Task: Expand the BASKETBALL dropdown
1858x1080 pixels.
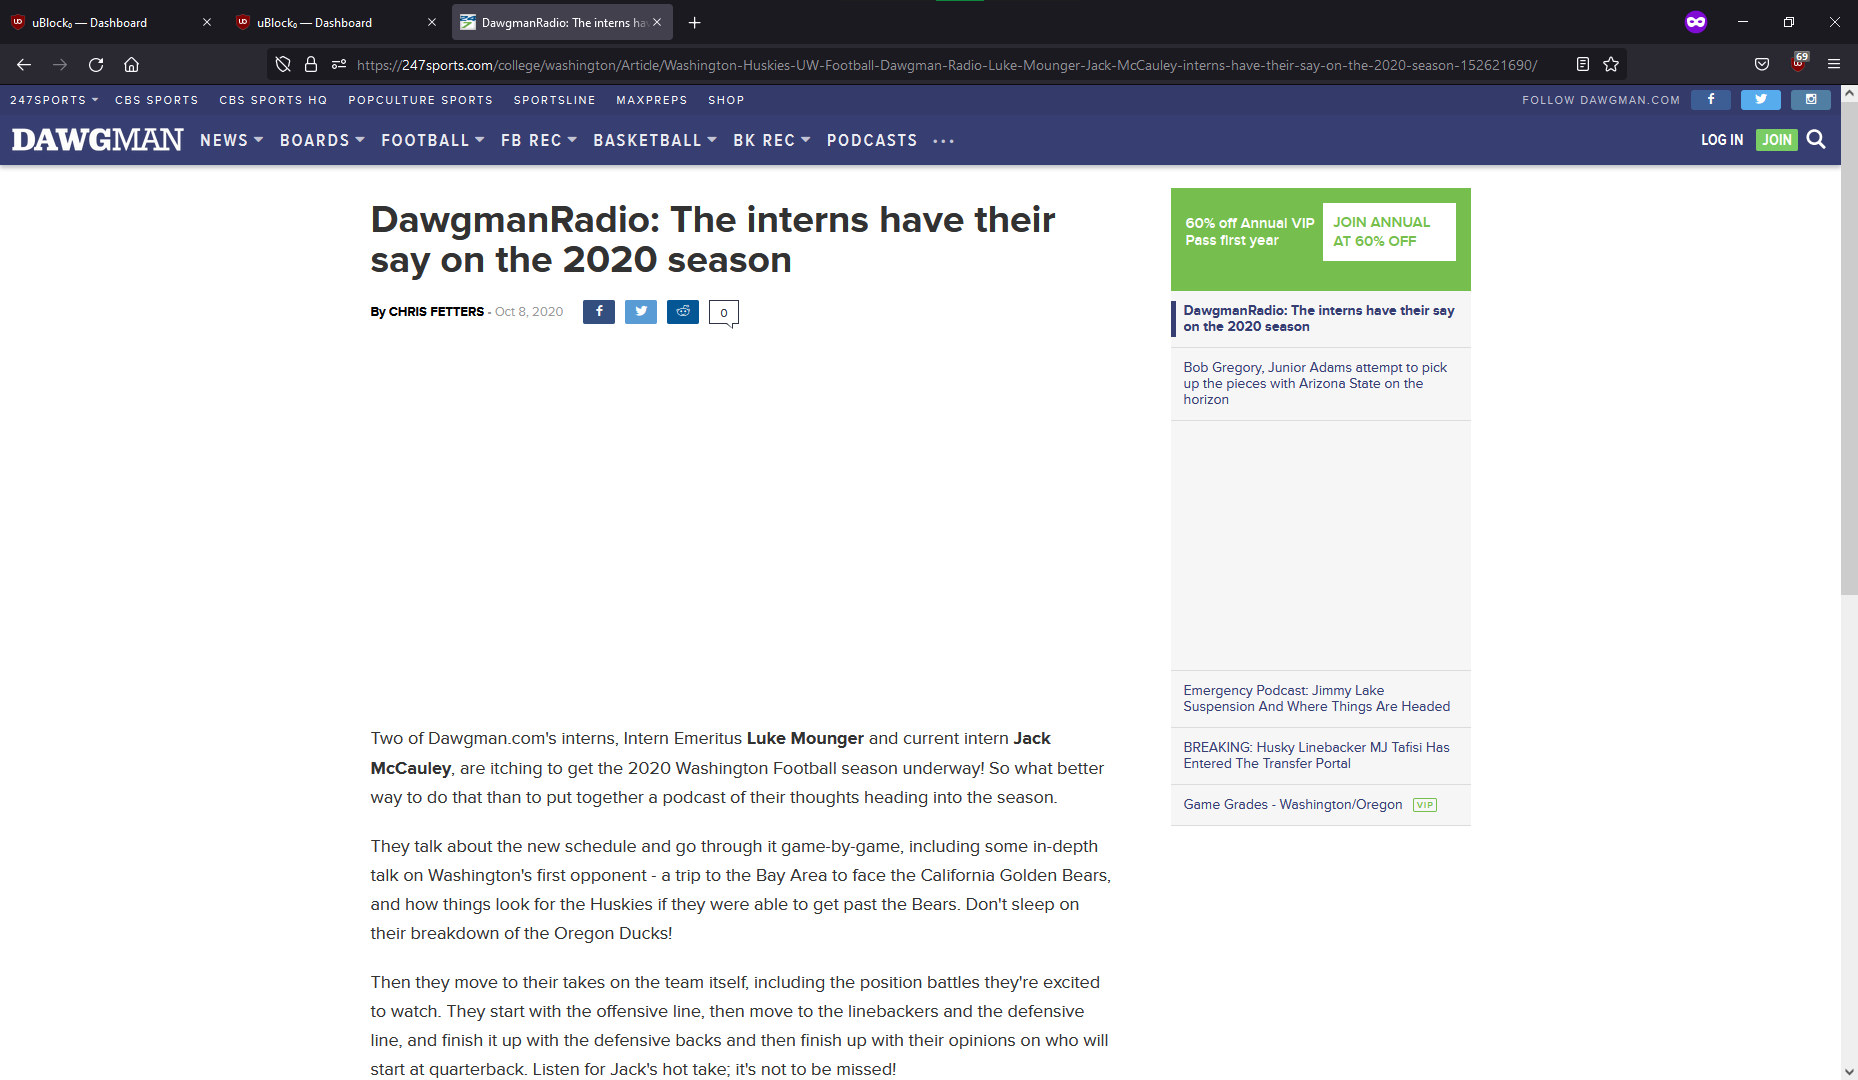Action: (653, 140)
